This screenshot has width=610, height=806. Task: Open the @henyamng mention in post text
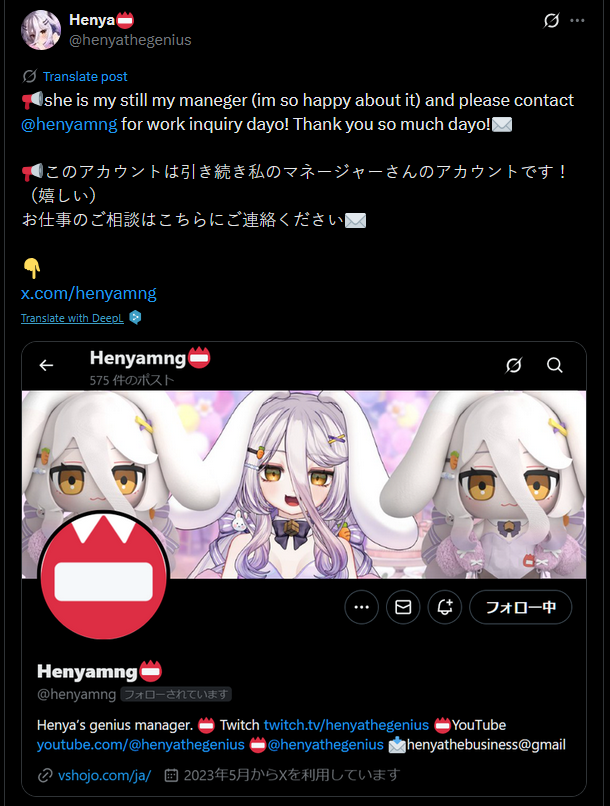[69, 124]
